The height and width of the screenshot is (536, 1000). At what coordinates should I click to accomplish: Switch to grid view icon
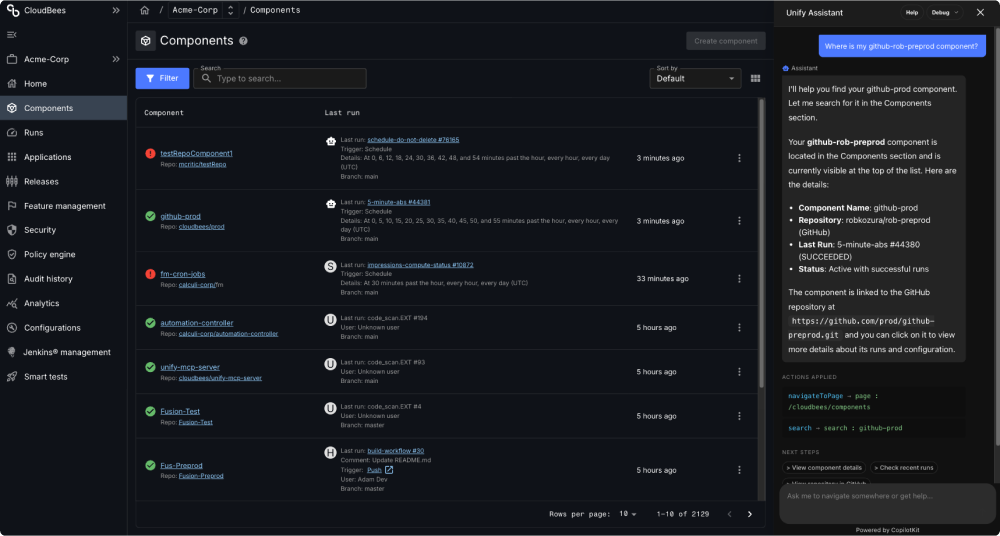pyautogui.click(x=756, y=78)
